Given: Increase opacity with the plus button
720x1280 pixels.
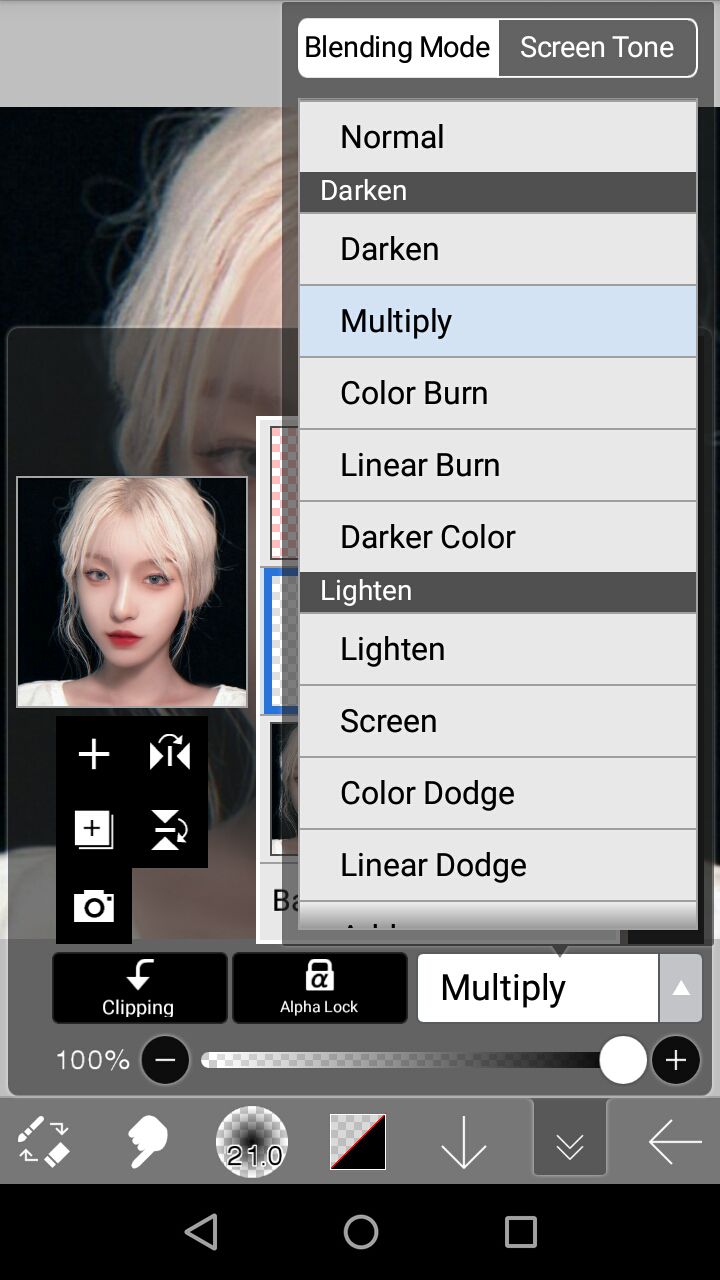Looking at the screenshot, I should (675, 1060).
